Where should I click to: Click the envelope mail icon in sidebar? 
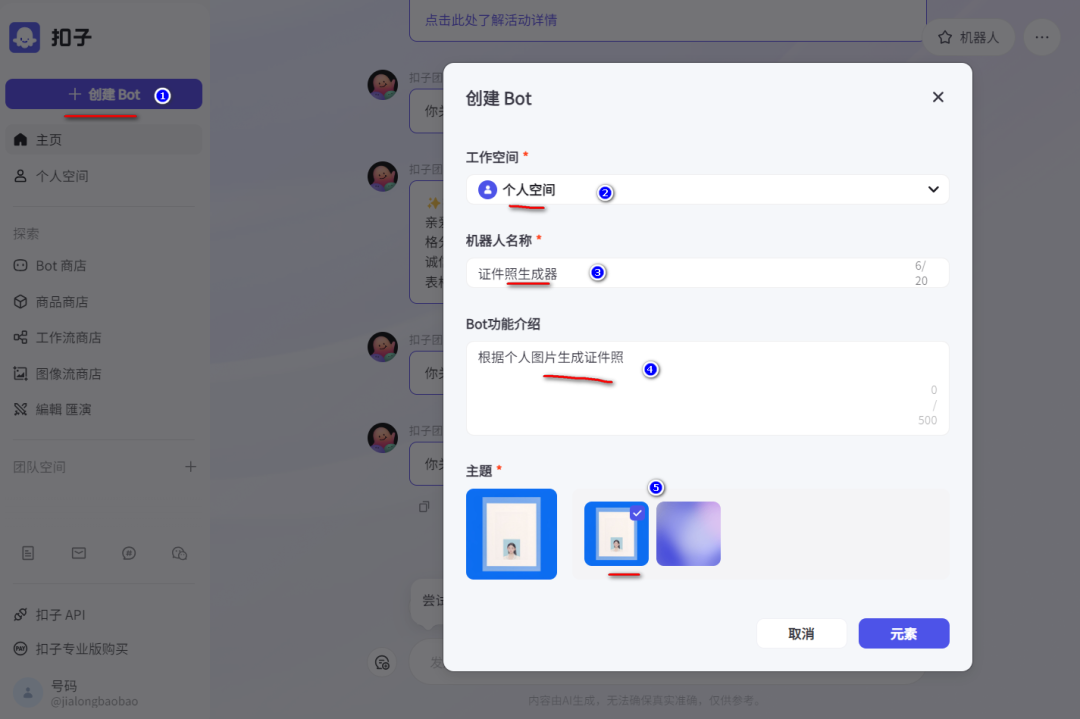[x=79, y=553]
